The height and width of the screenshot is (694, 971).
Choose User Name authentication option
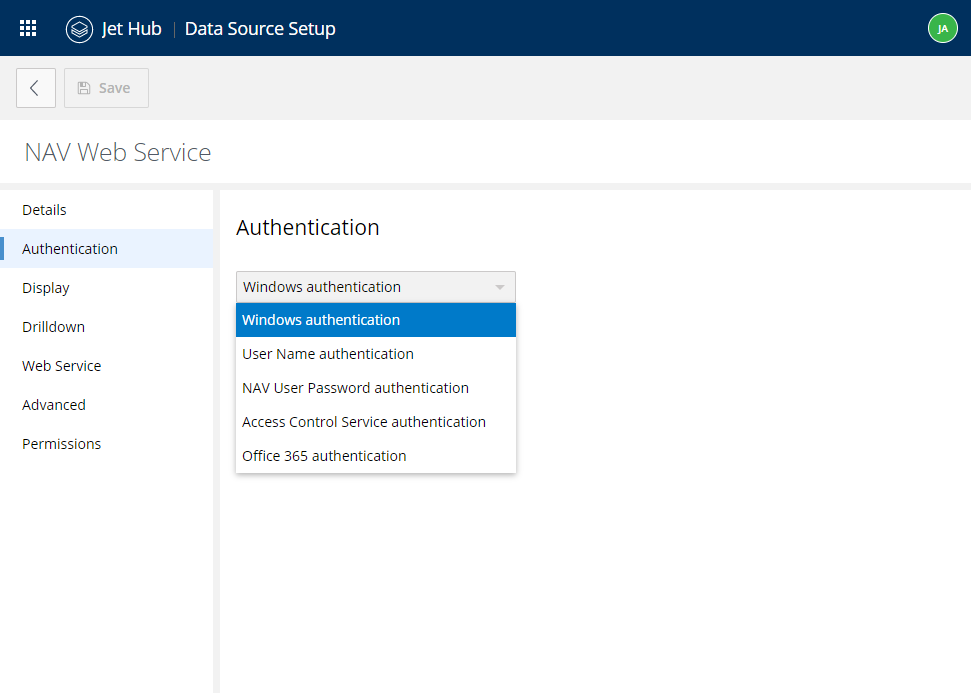375,354
